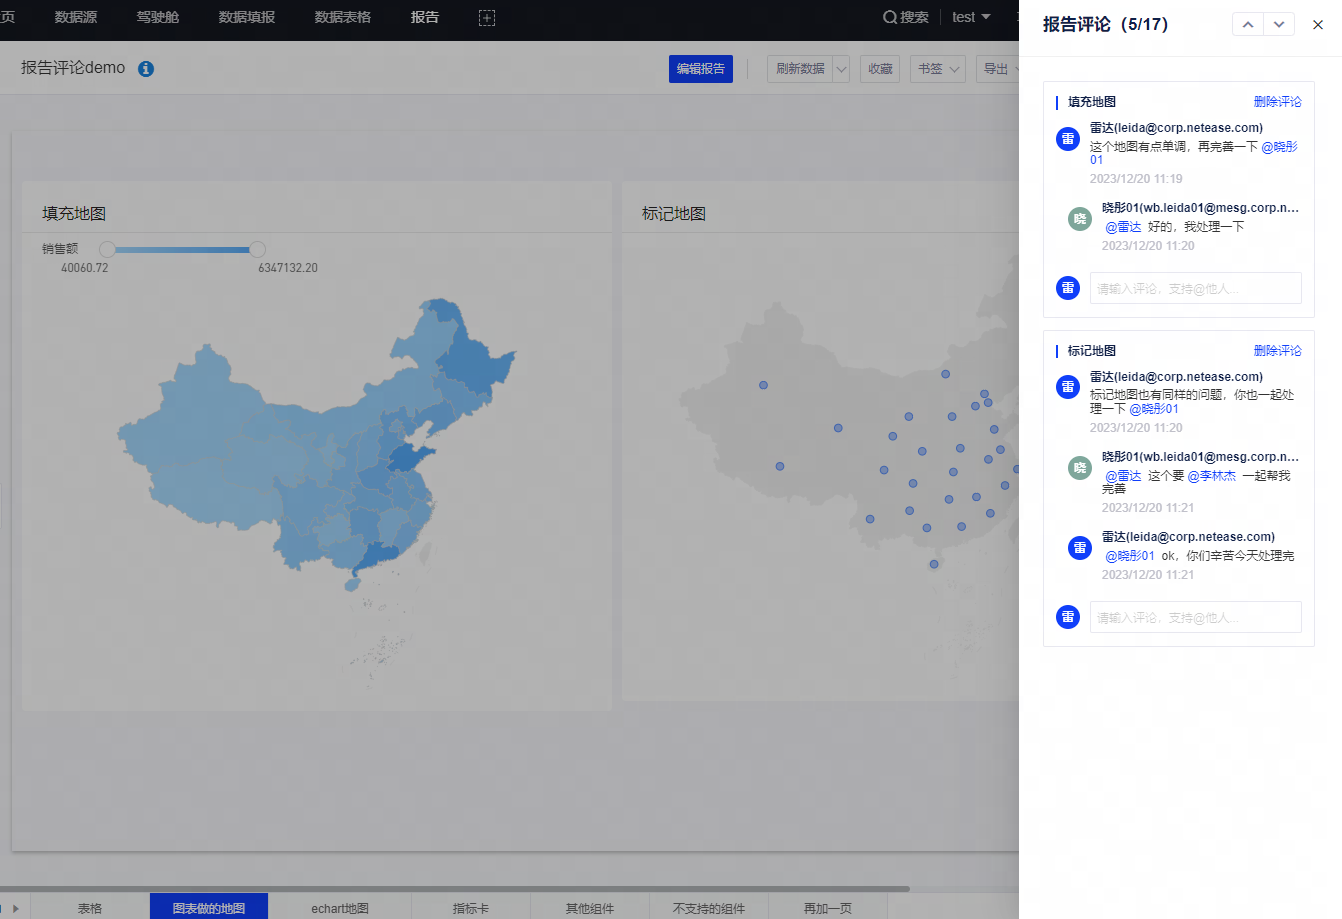Click the add tab plus icon
The height and width of the screenshot is (919, 1342).
click(487, 18)
